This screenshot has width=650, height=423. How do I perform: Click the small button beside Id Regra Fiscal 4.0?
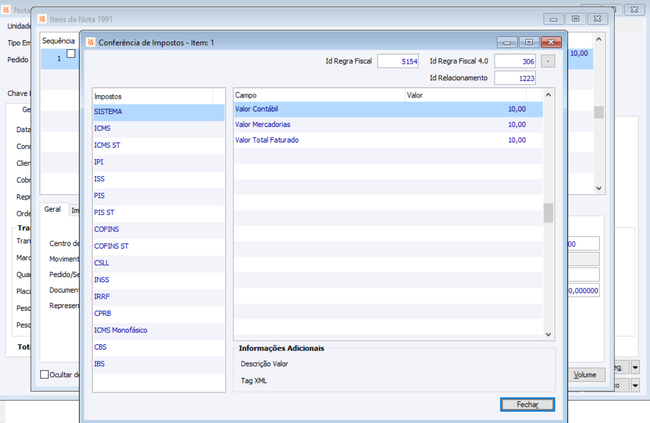coord(548,61)
